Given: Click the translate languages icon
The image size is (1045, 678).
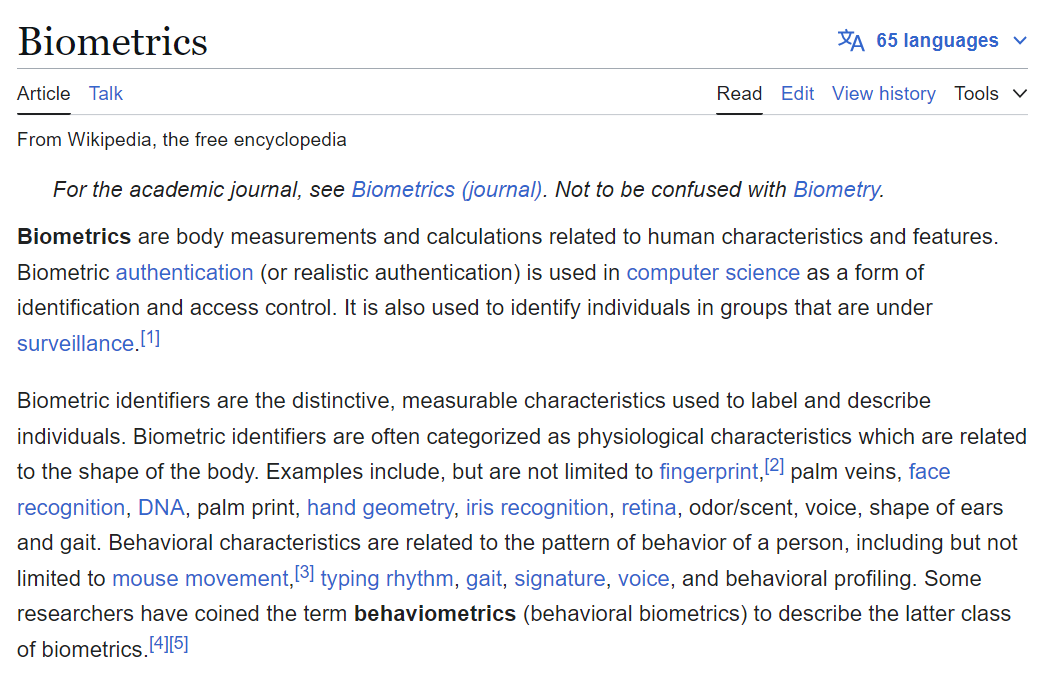Looking at the screenshot, I should coord(851,41).
